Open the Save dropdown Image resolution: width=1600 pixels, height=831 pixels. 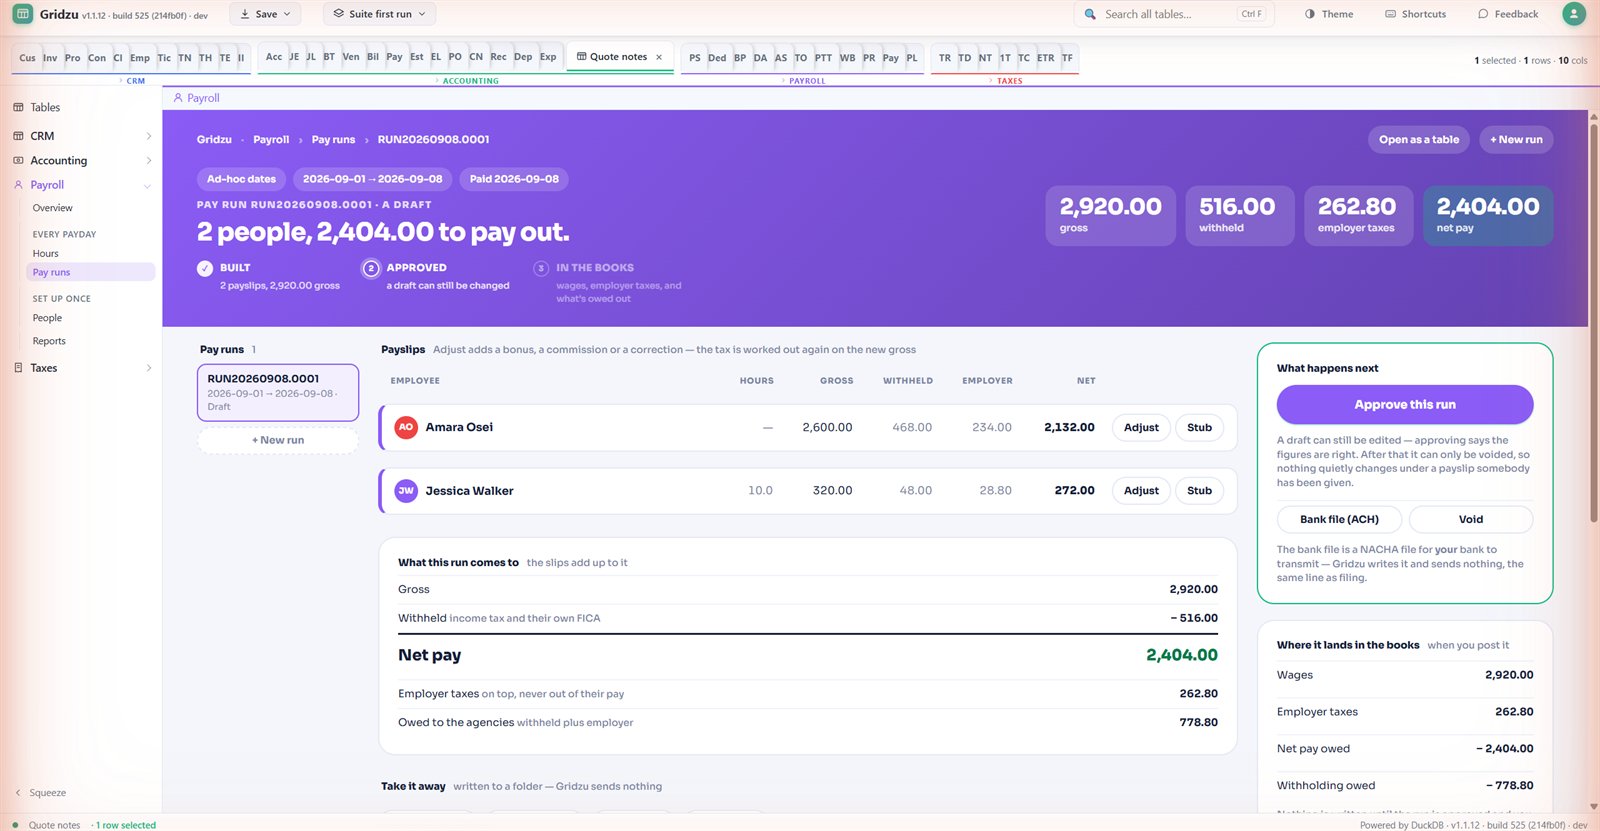click(266, 14)
